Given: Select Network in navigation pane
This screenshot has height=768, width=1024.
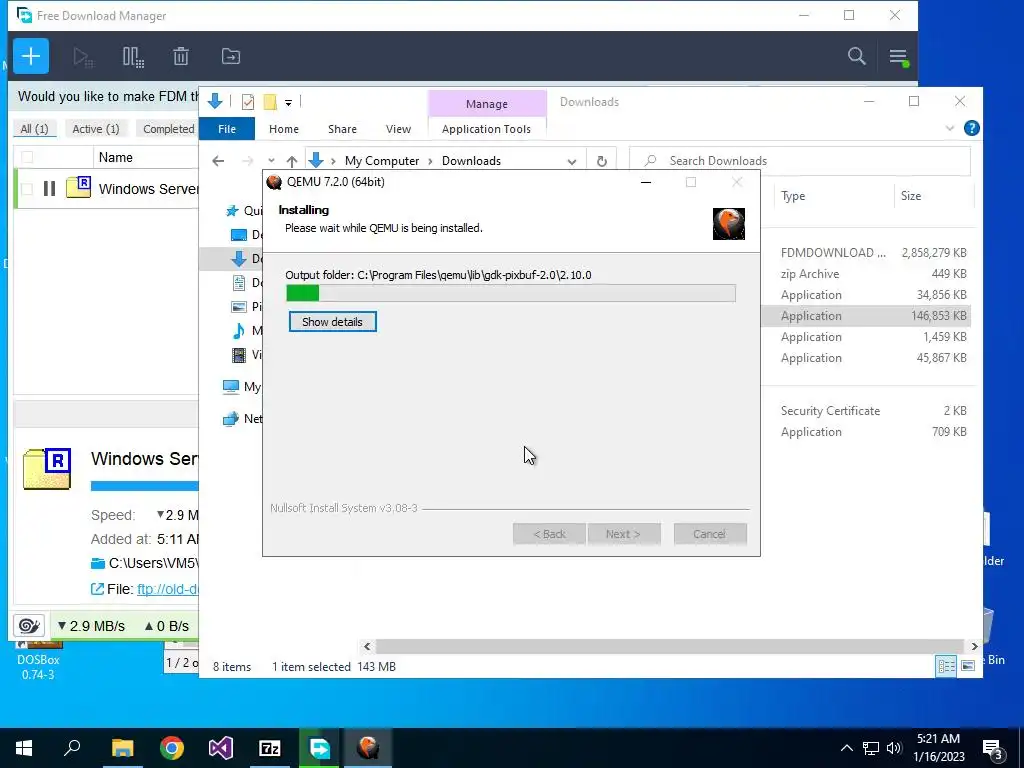Looking at the screenshot, I should (243, 419).
